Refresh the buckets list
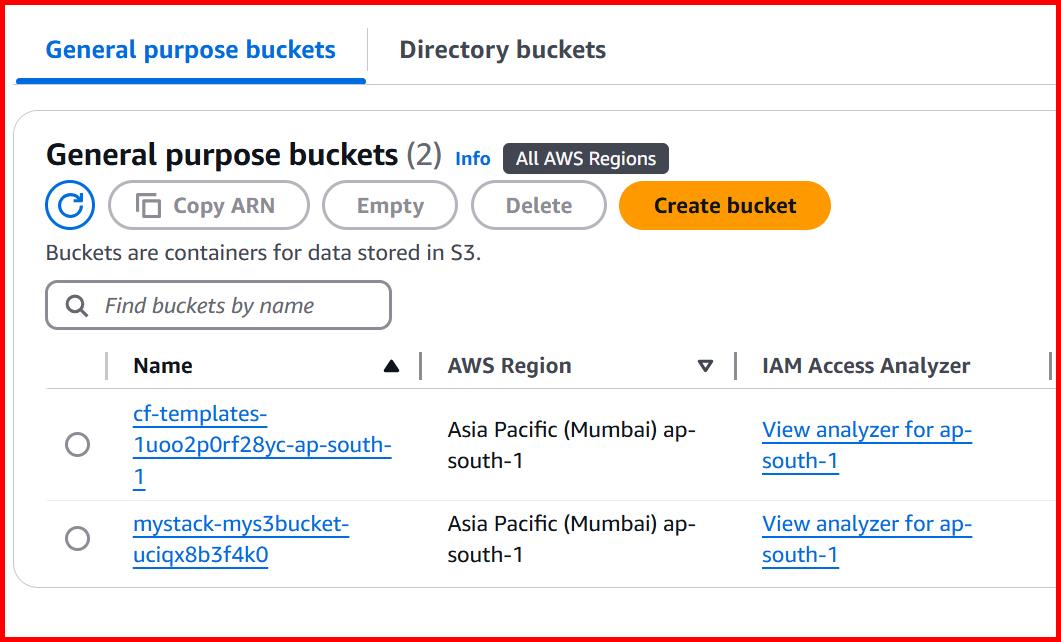 click(x=70, y=205)
